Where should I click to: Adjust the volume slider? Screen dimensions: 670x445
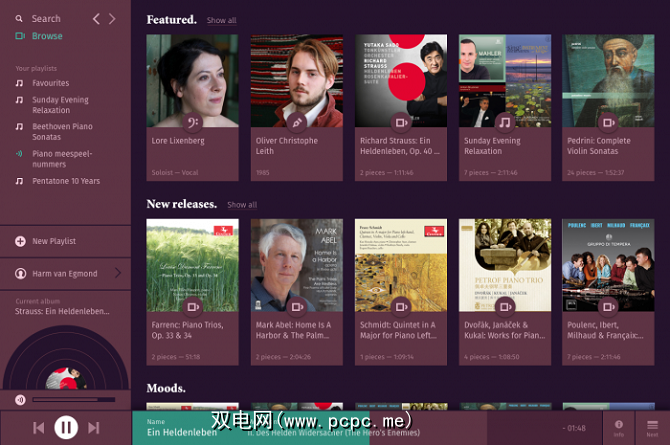point(74,400)
